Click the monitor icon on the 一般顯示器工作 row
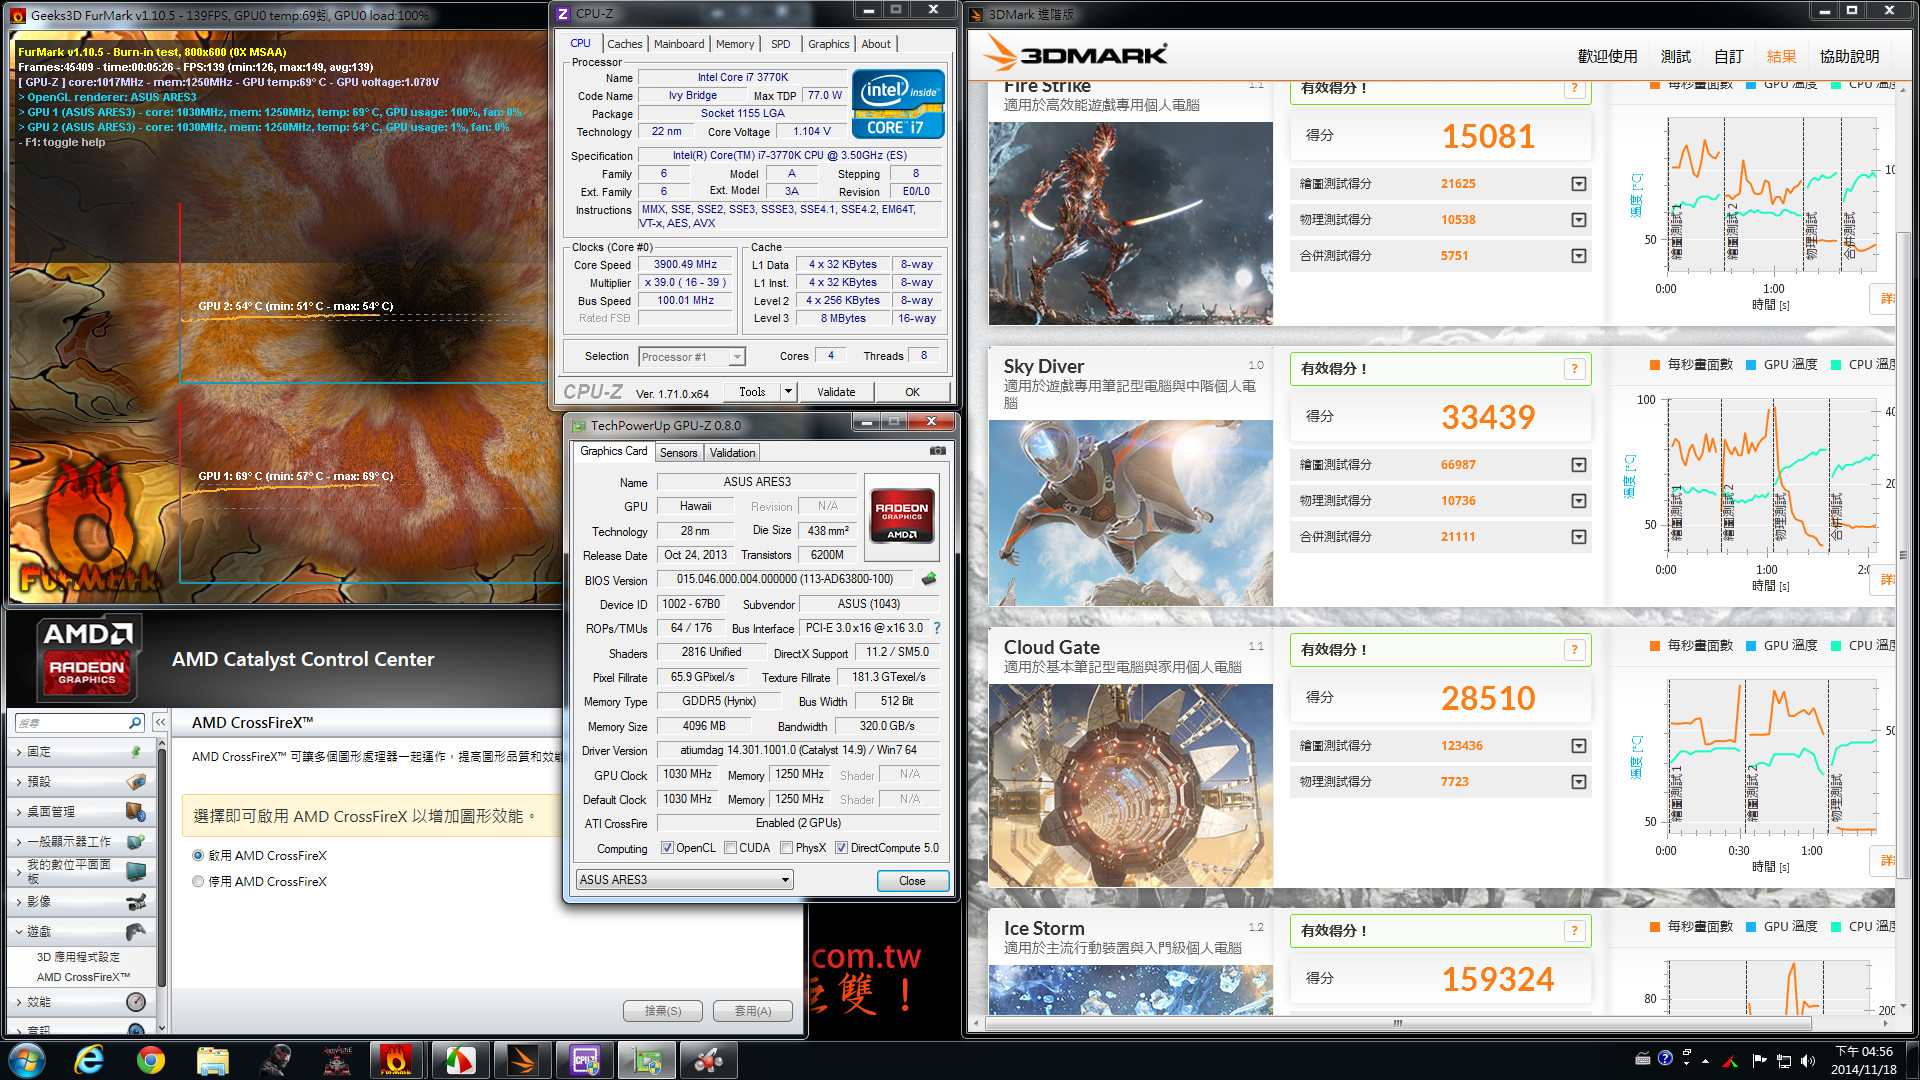 coord(136,842)
